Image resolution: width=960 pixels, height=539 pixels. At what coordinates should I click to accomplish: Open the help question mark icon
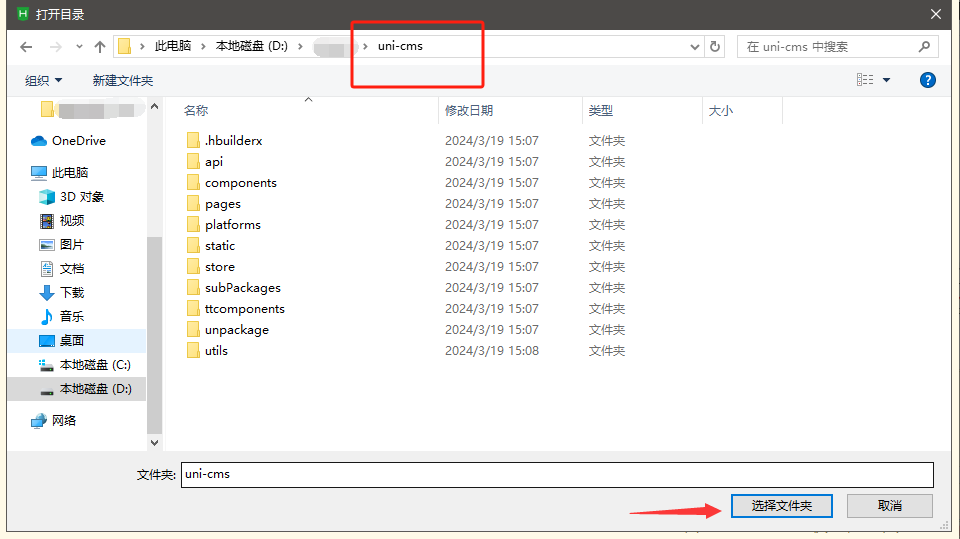click(927, 80)
